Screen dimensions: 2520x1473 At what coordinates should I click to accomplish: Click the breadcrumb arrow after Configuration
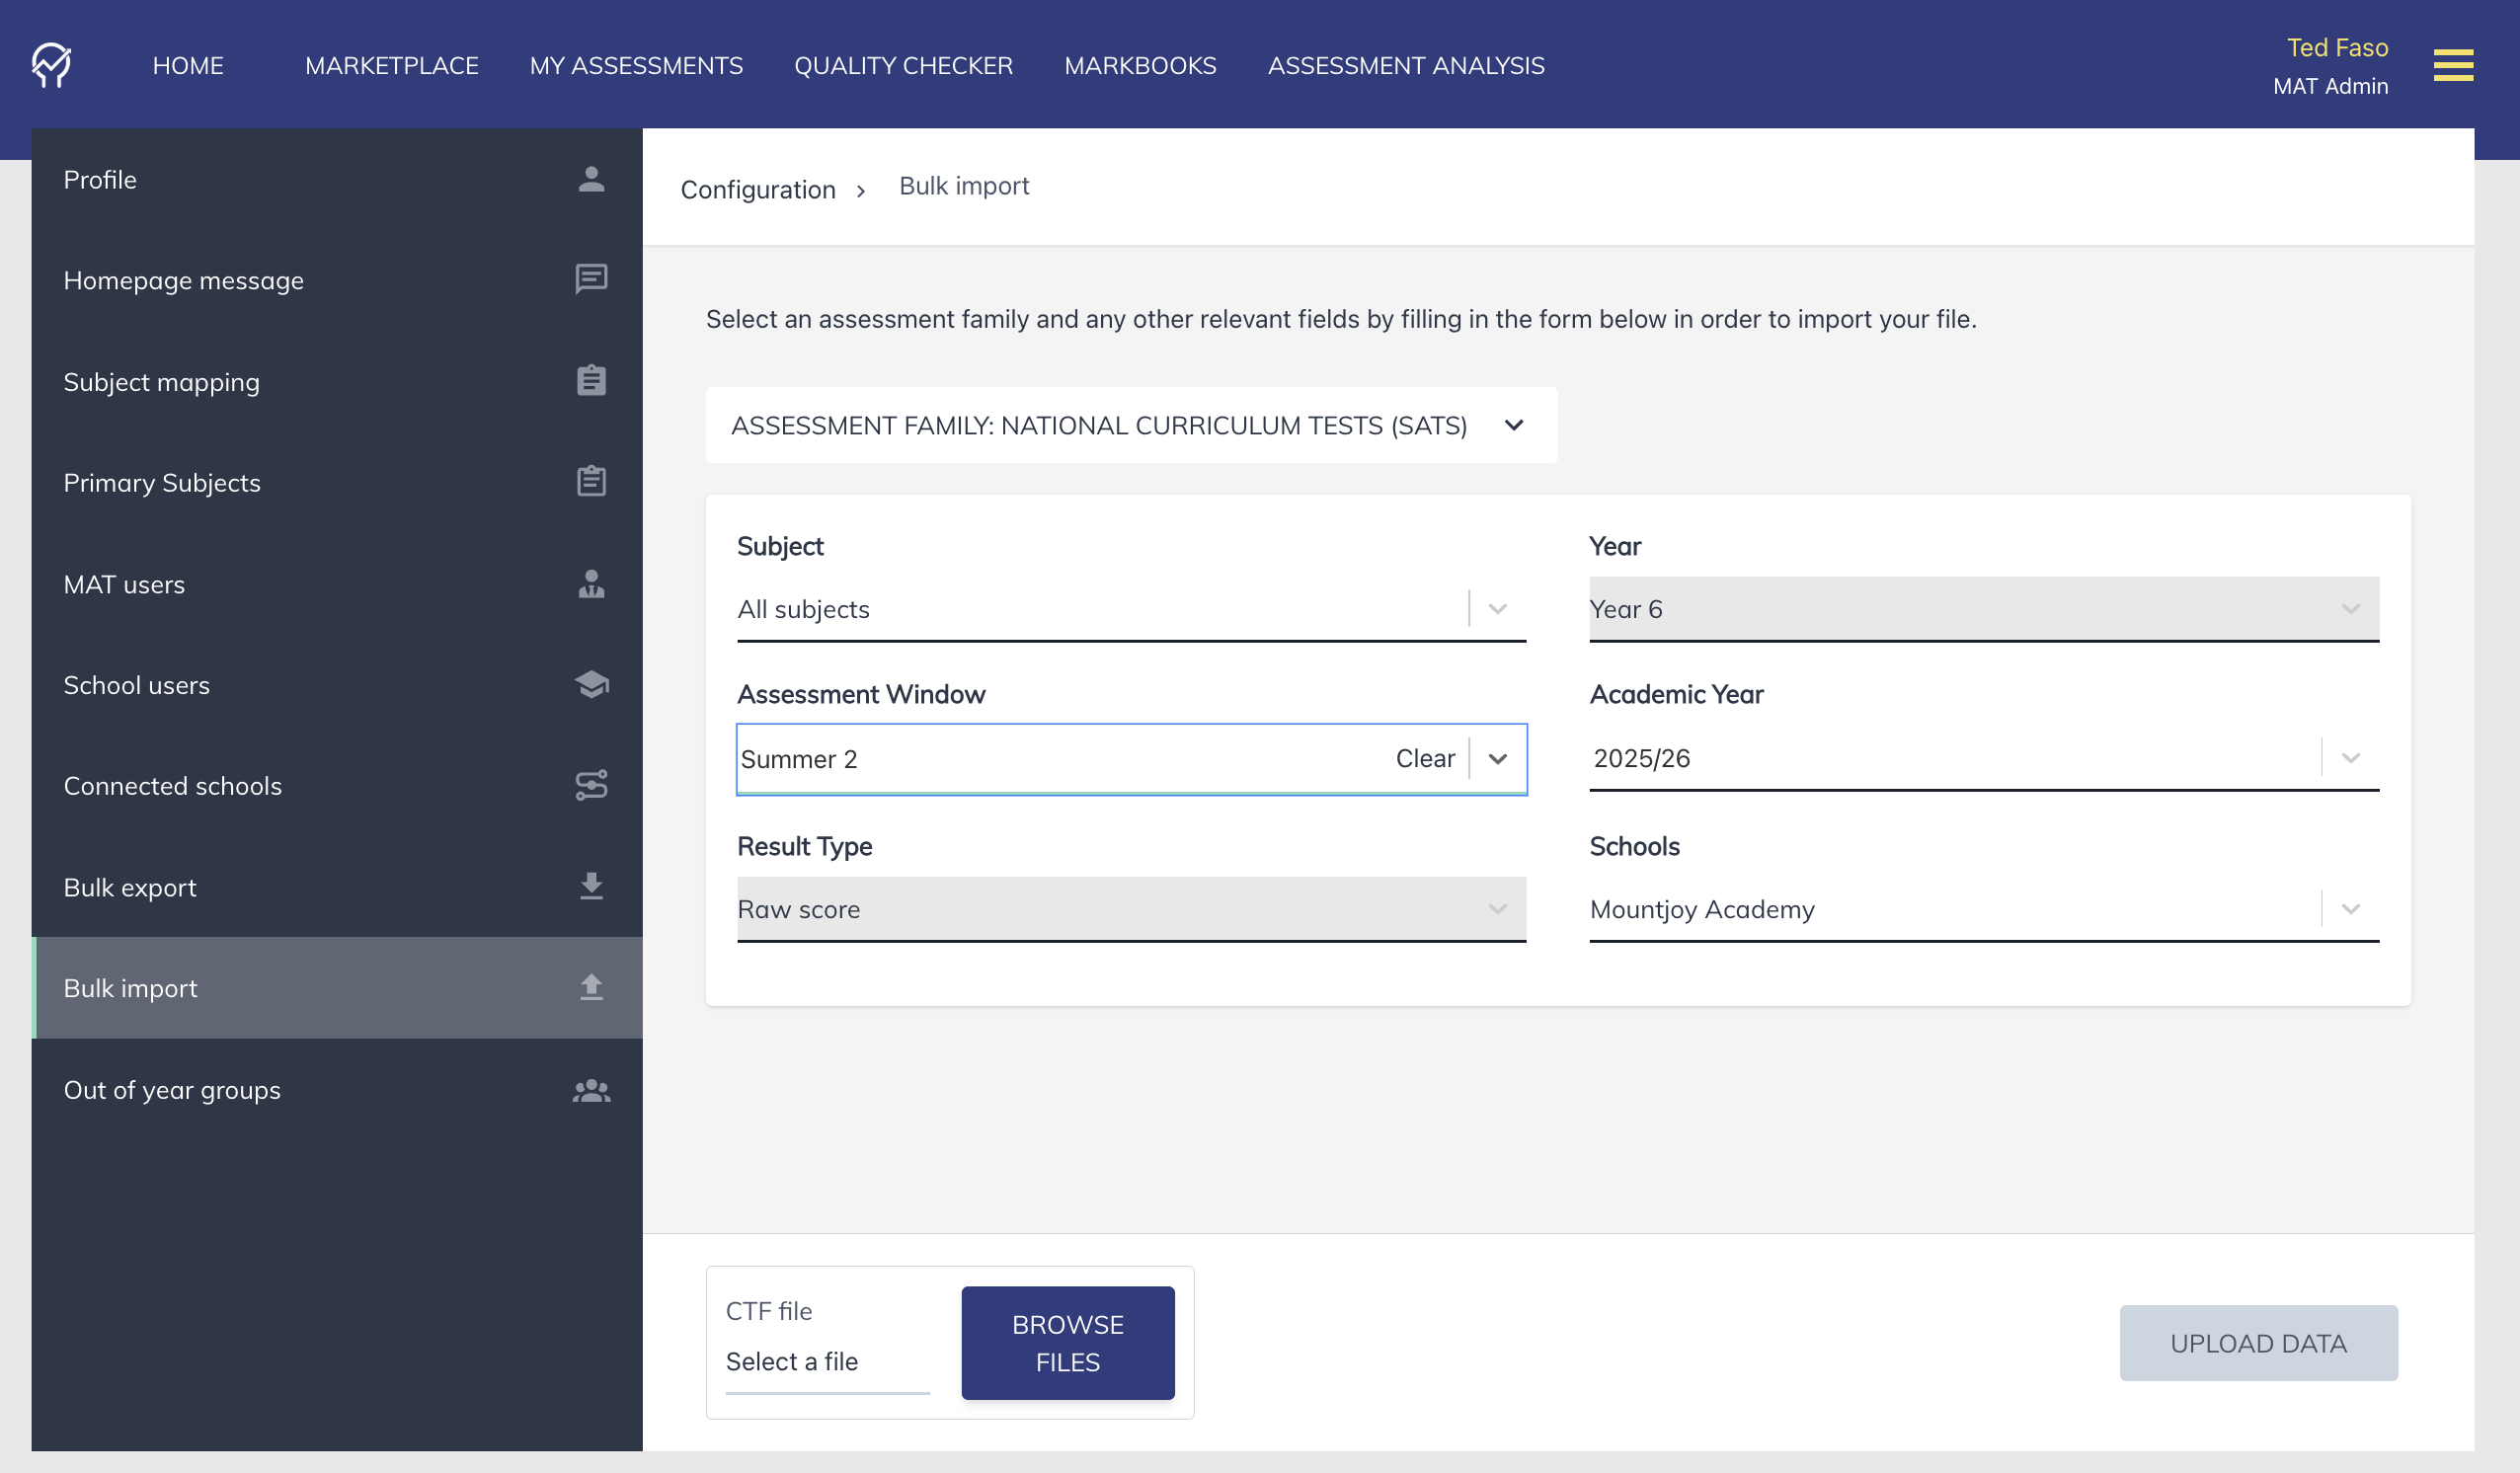coord(860,191)
